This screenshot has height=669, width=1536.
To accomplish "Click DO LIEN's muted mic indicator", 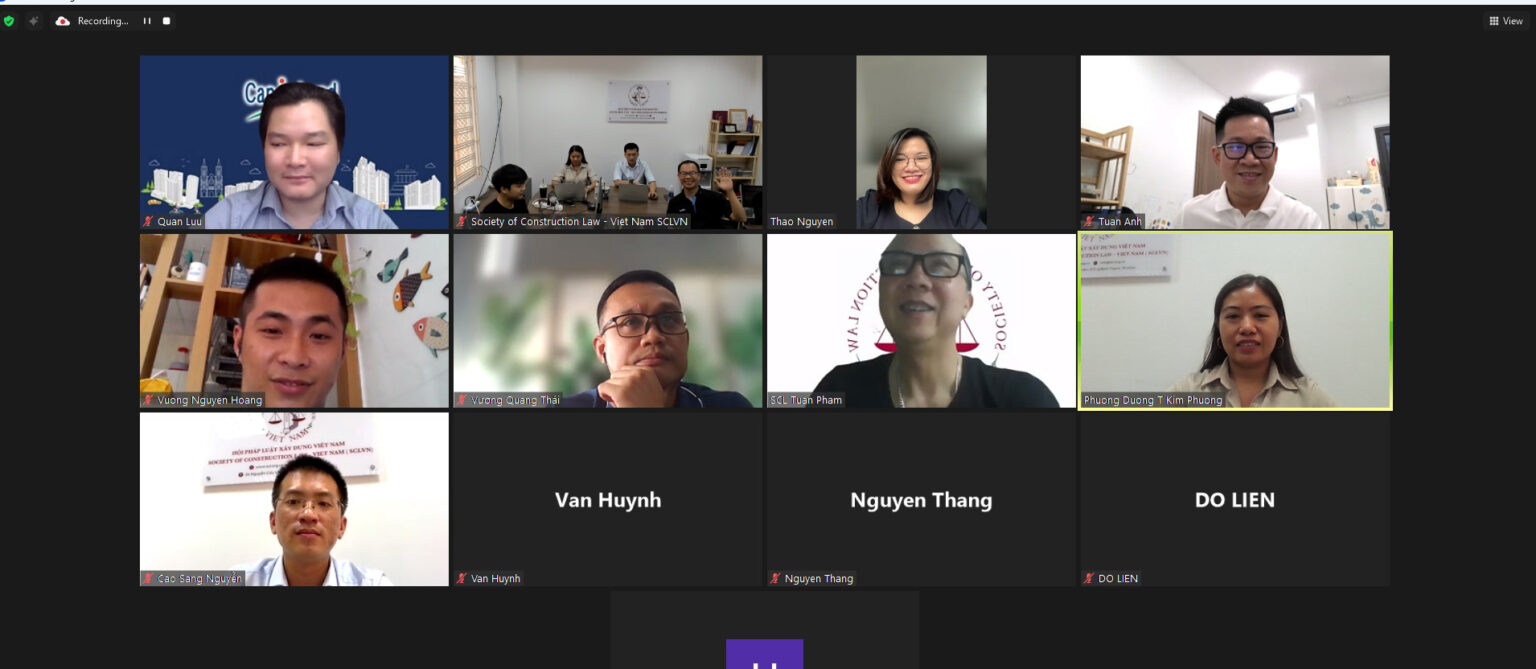I will click(x=1089, y=579).
